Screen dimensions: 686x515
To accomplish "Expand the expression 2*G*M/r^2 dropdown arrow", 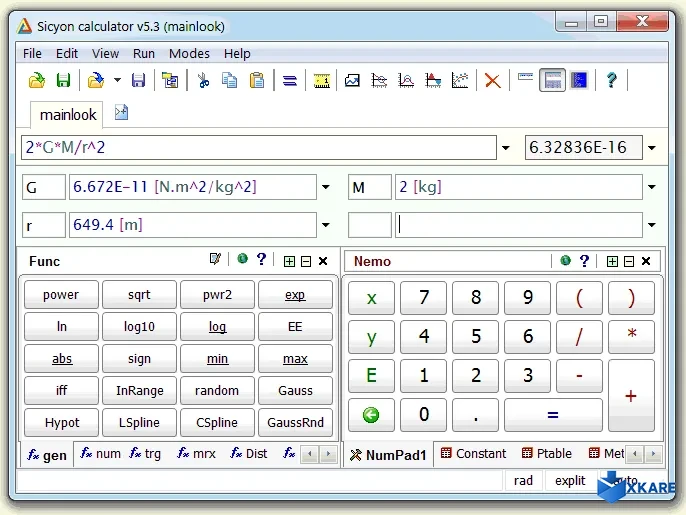I will [506, 148].
